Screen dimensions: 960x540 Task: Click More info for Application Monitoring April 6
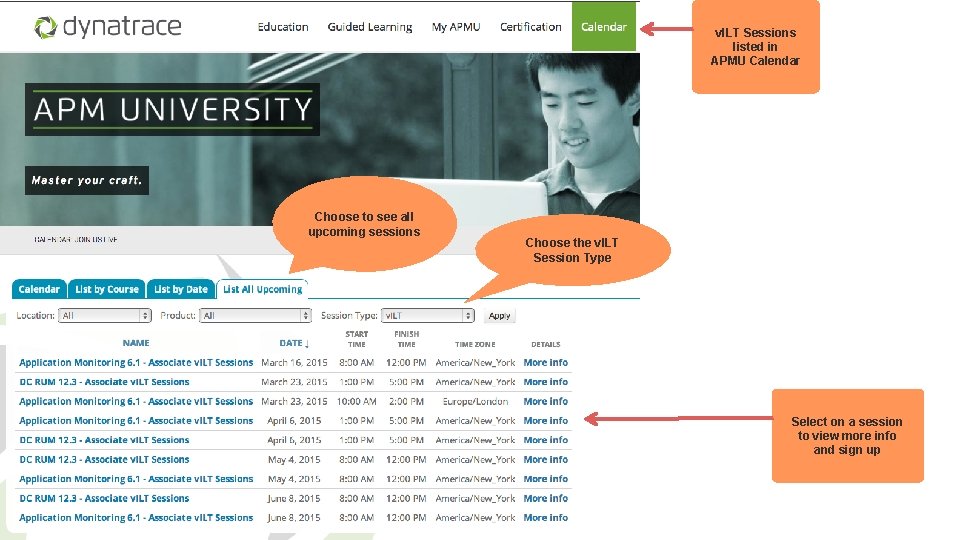546,421
